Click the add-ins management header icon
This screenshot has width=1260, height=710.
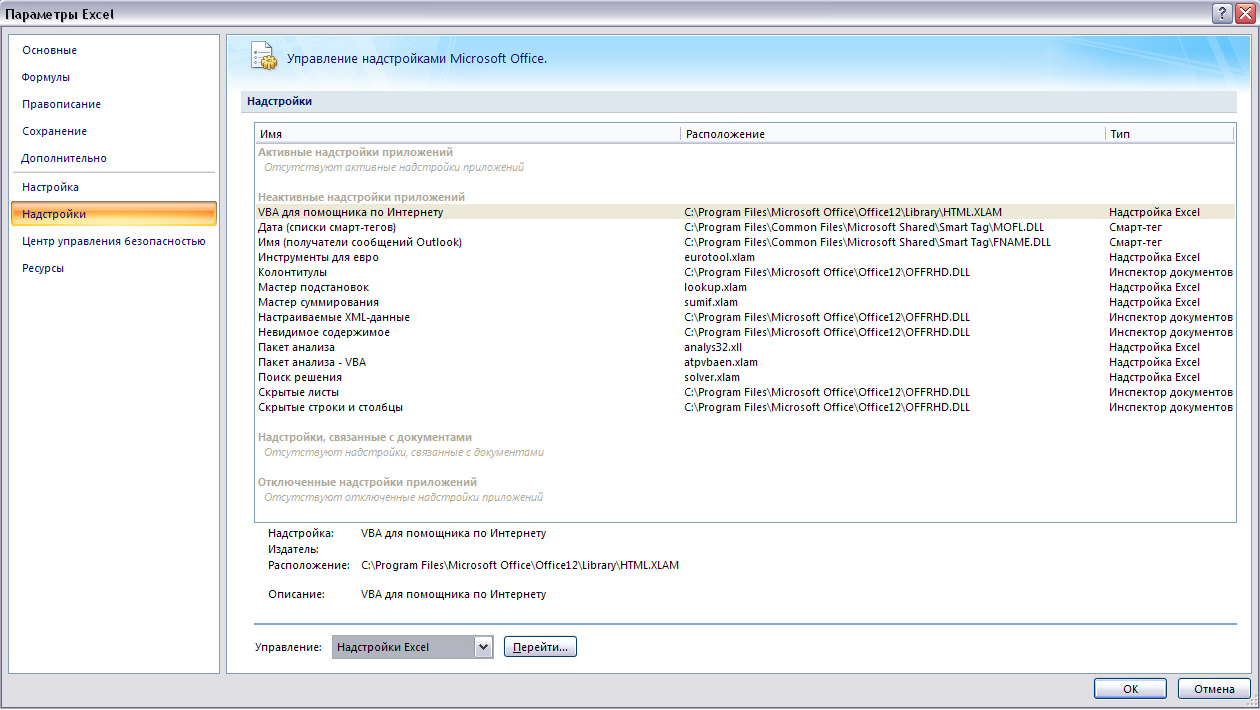pos(263,57)
